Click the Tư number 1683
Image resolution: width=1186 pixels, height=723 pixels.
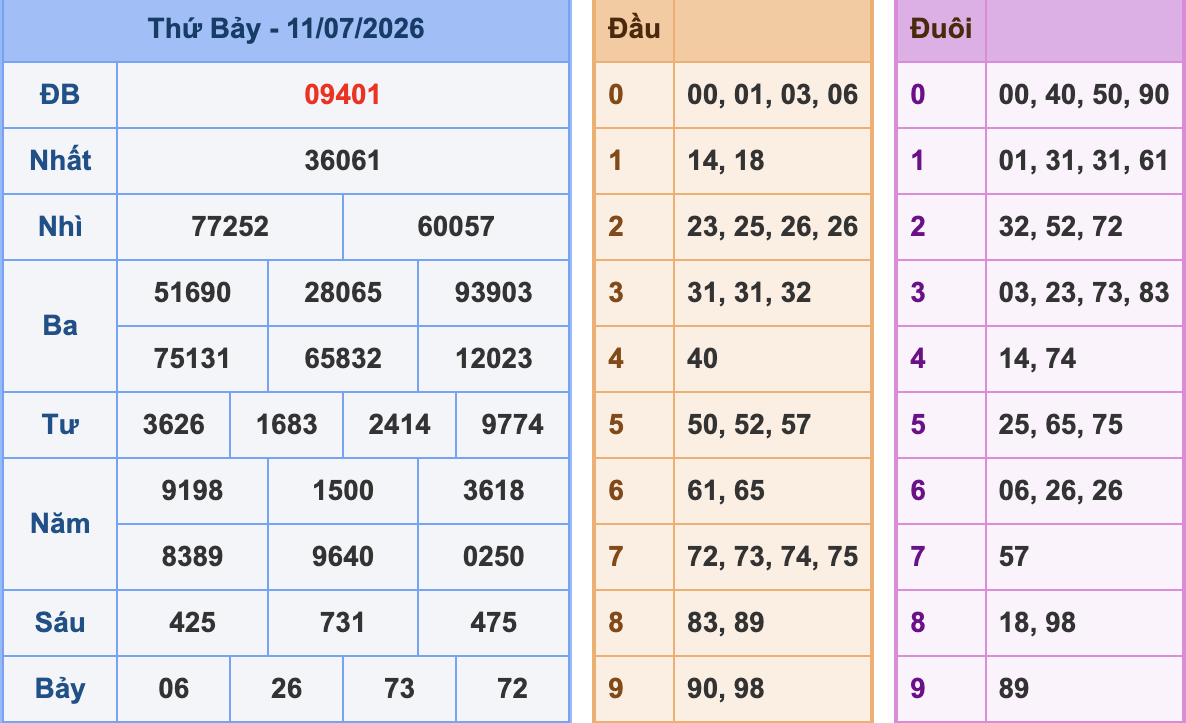click(287, 424)
